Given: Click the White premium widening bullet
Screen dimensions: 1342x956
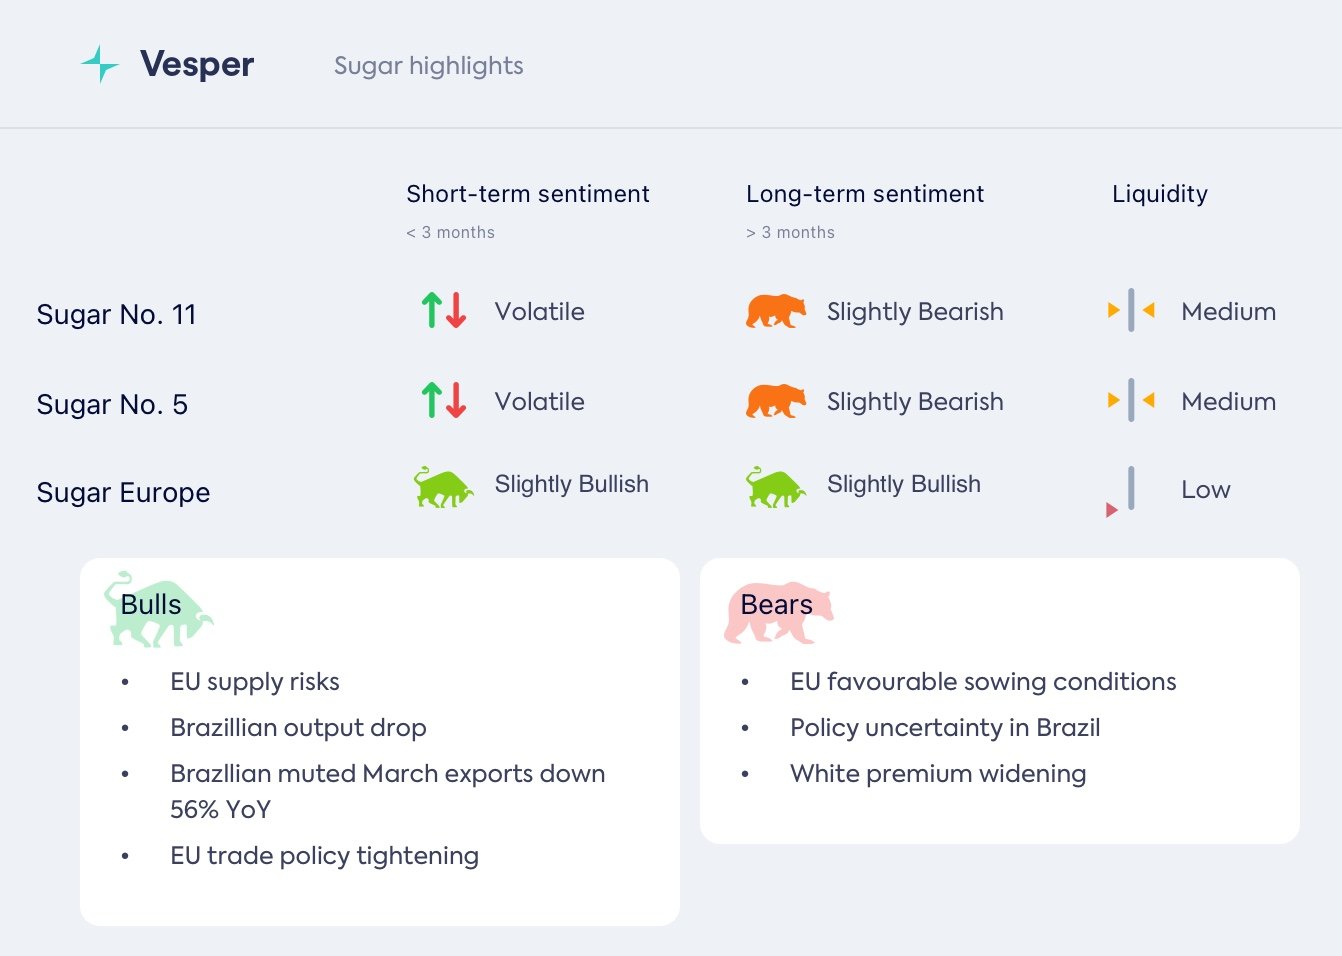Looking at the screenshot, I should coord(937,774).
